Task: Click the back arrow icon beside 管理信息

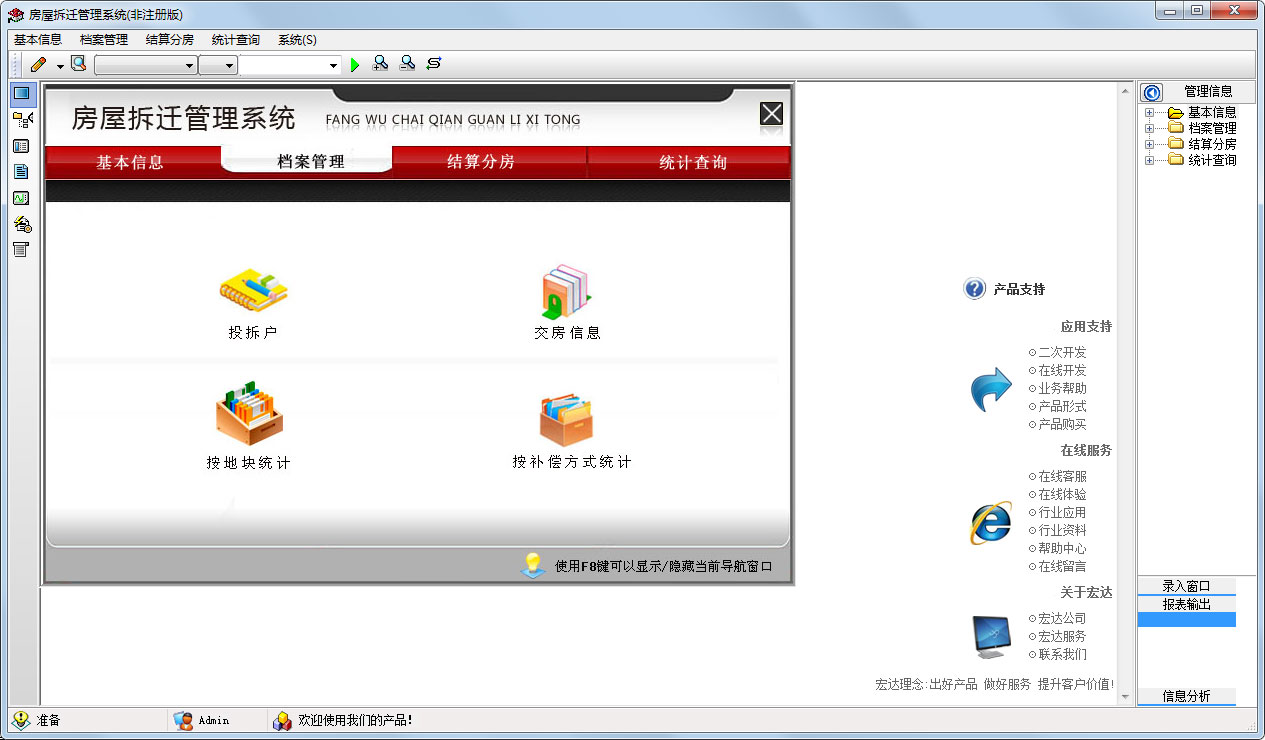Action: tap(1152, 92)
